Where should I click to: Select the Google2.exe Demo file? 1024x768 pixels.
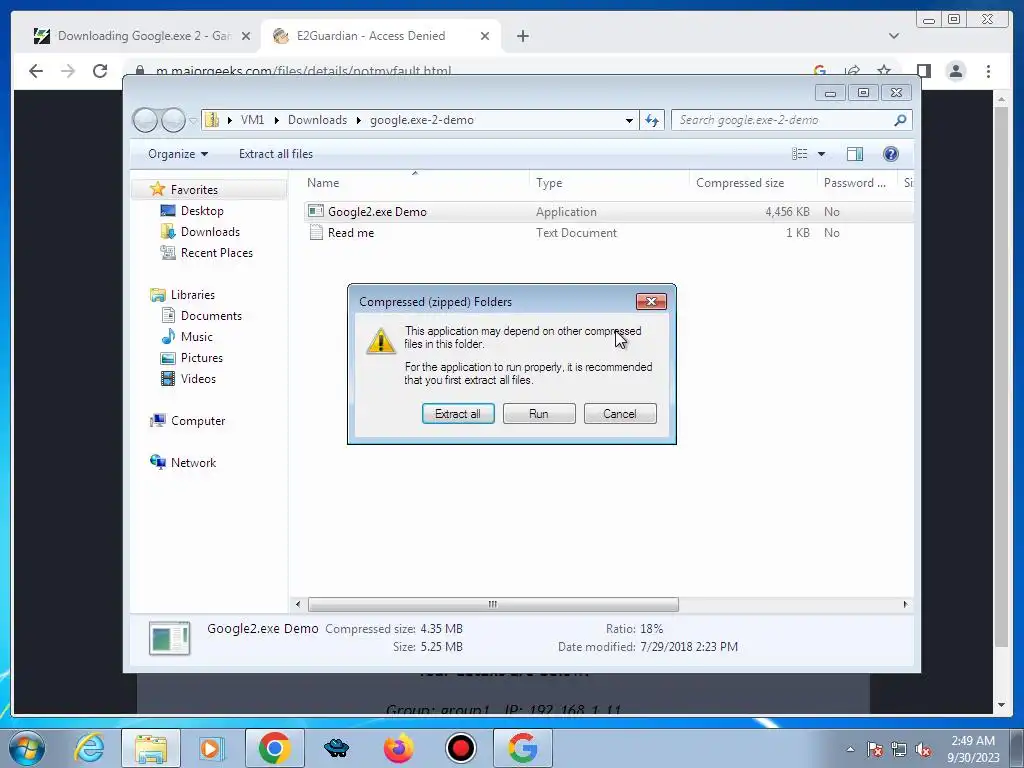[377, 212]
